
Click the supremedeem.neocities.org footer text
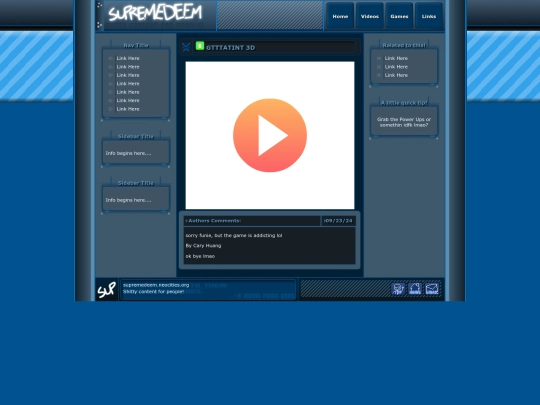(156, 285)
